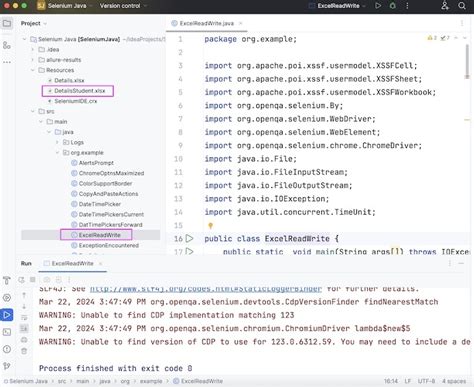Expand the Logs package
Image resolution: width=474 pixels, height=387 pixels.
57,142
